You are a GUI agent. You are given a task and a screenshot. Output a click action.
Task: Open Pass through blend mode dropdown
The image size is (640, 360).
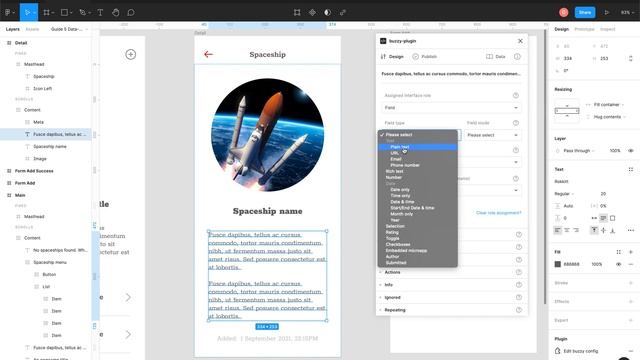(x=579, y=151)
